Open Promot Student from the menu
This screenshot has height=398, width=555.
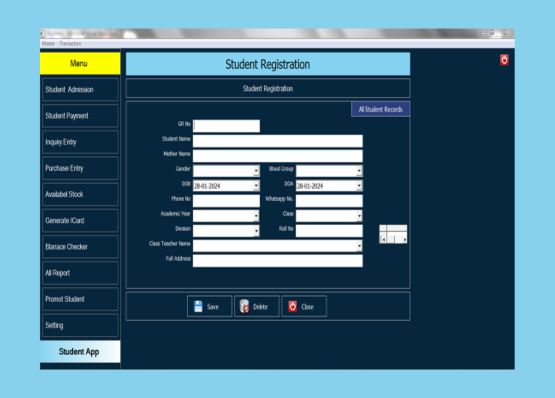coord(80,299)
